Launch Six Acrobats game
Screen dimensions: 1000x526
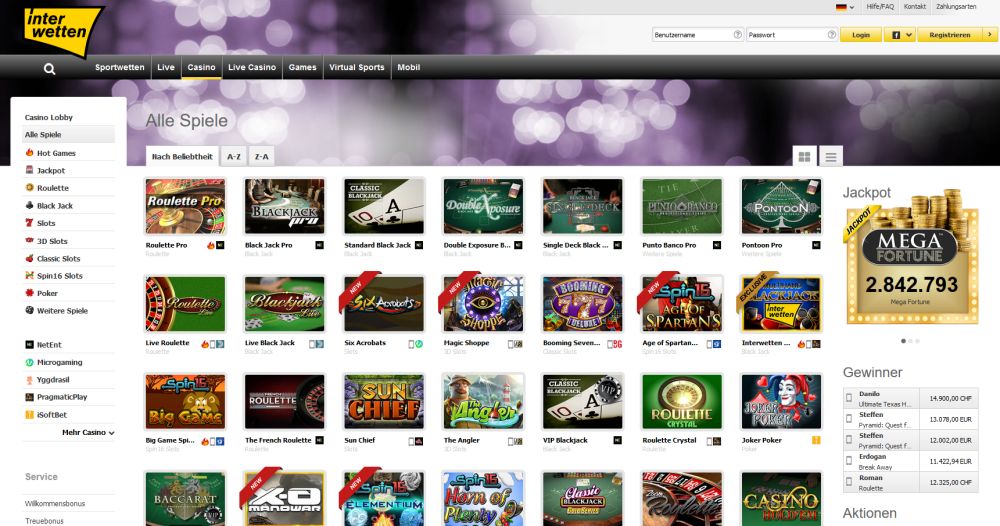click(384, 304)
